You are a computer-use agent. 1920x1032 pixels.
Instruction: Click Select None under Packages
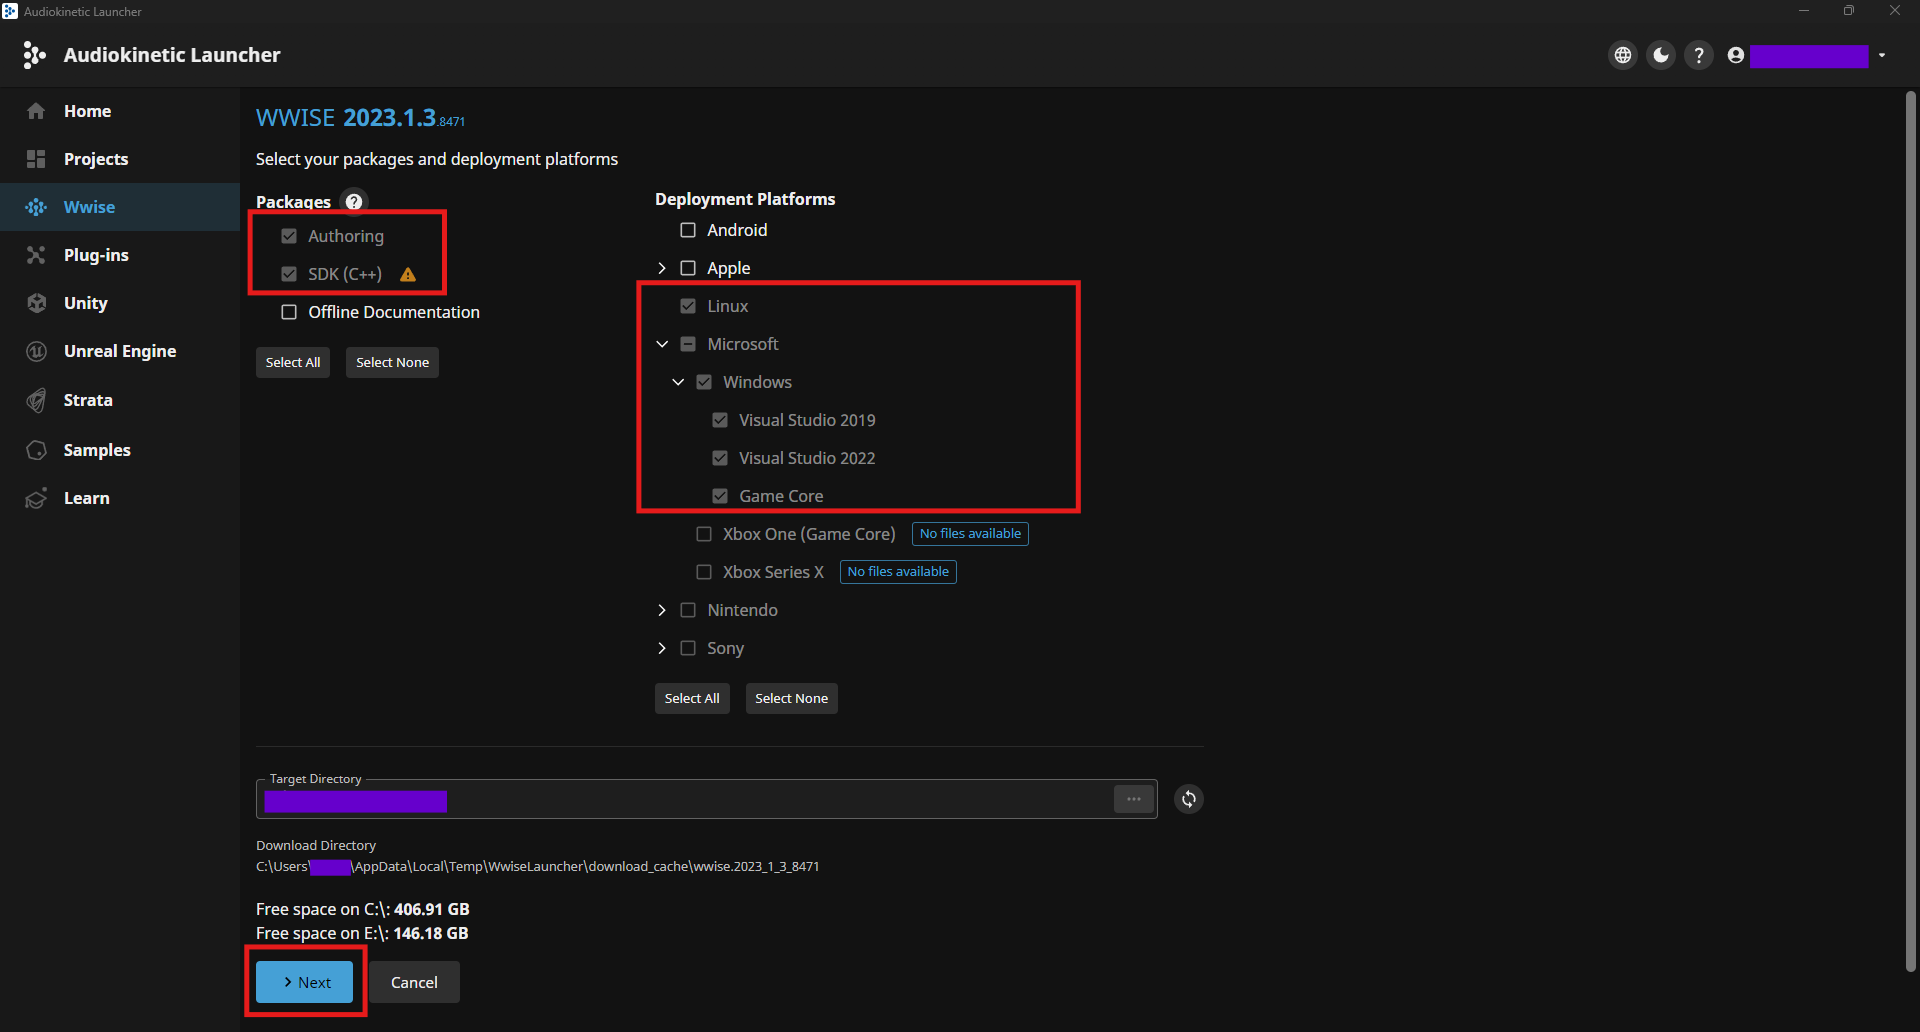(392, 362)
